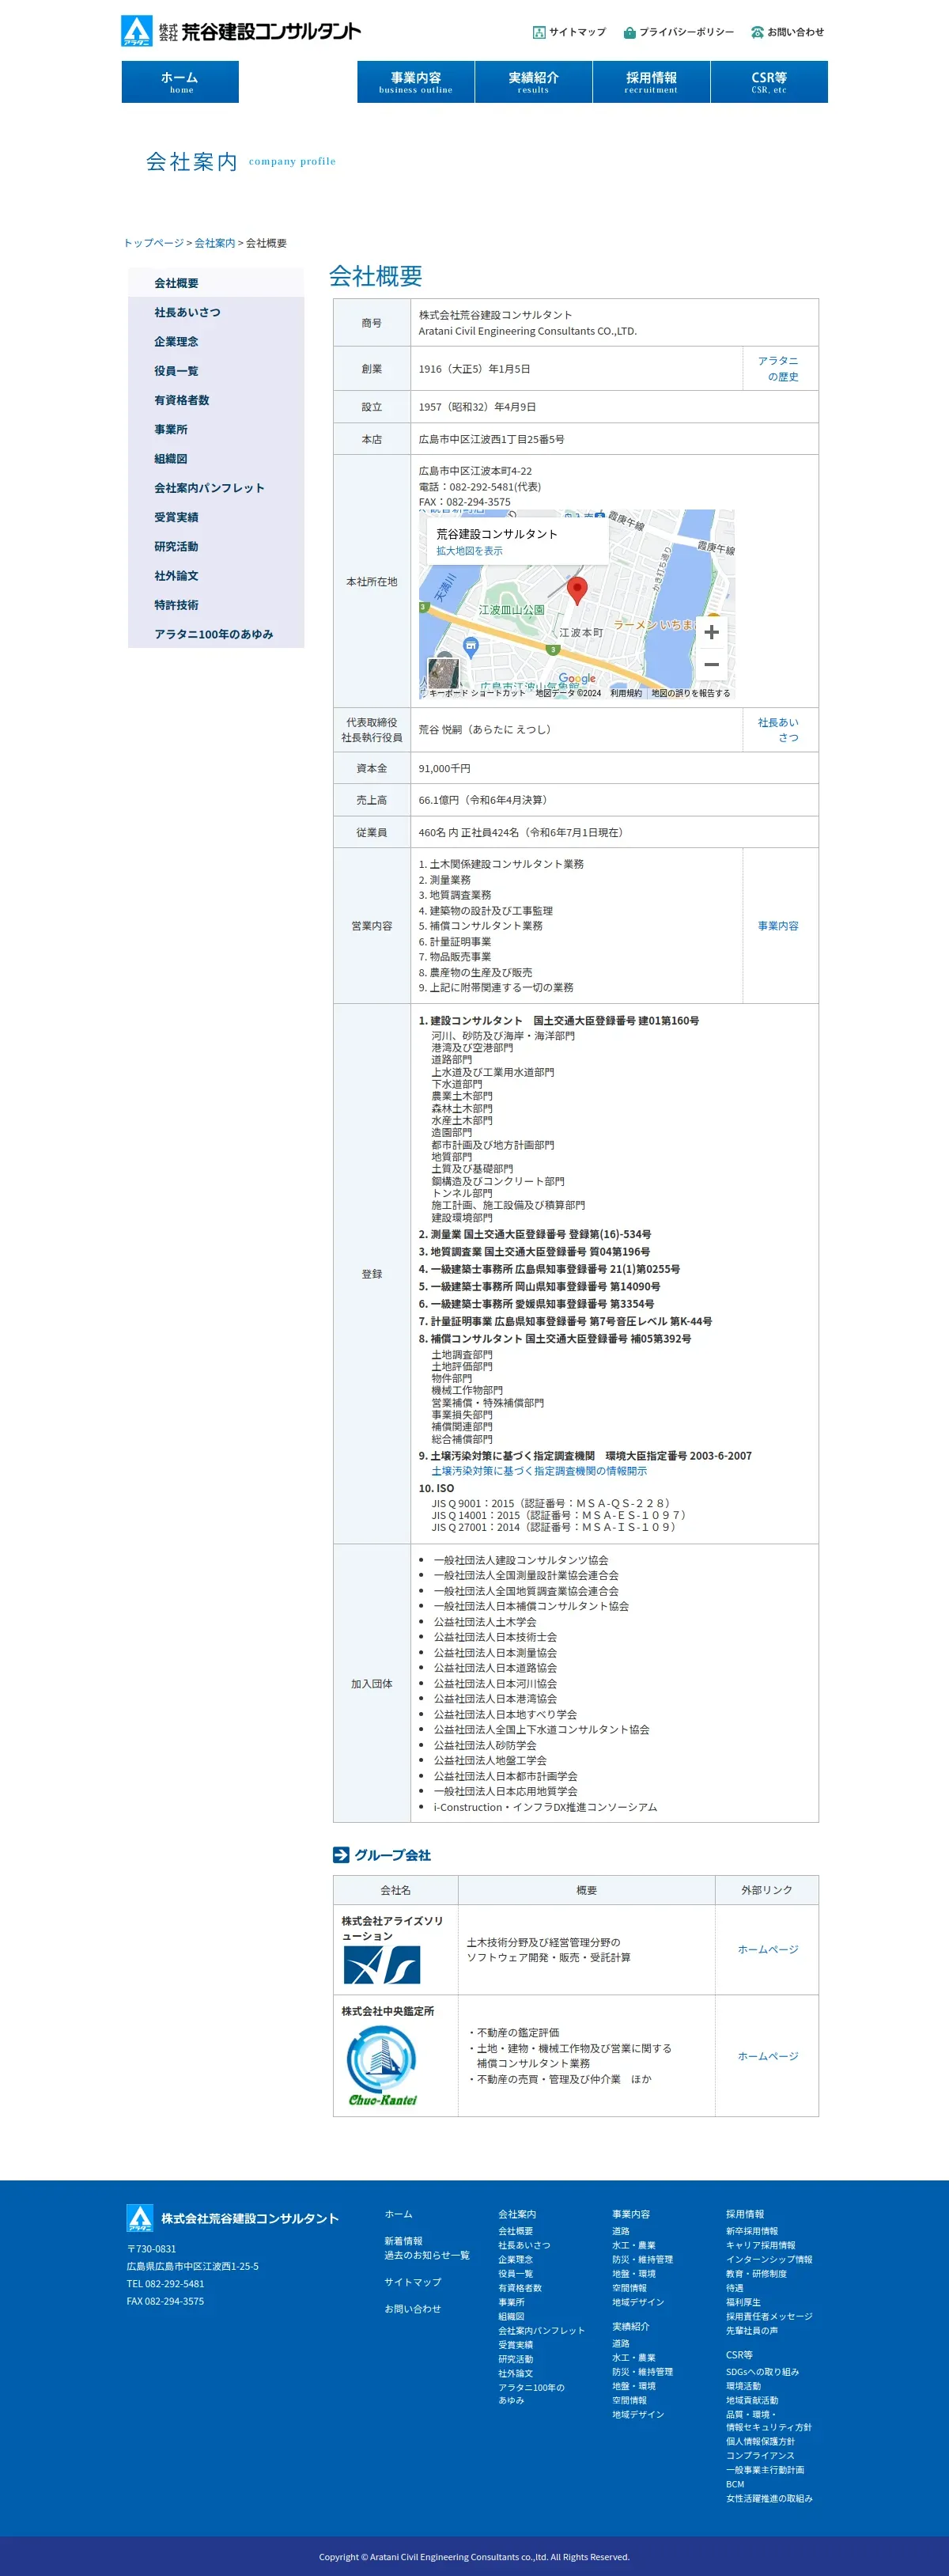Select 会社概要 in the sidebar
Image resolution: width=949 pixels, height=2576 pixels.
216,283
